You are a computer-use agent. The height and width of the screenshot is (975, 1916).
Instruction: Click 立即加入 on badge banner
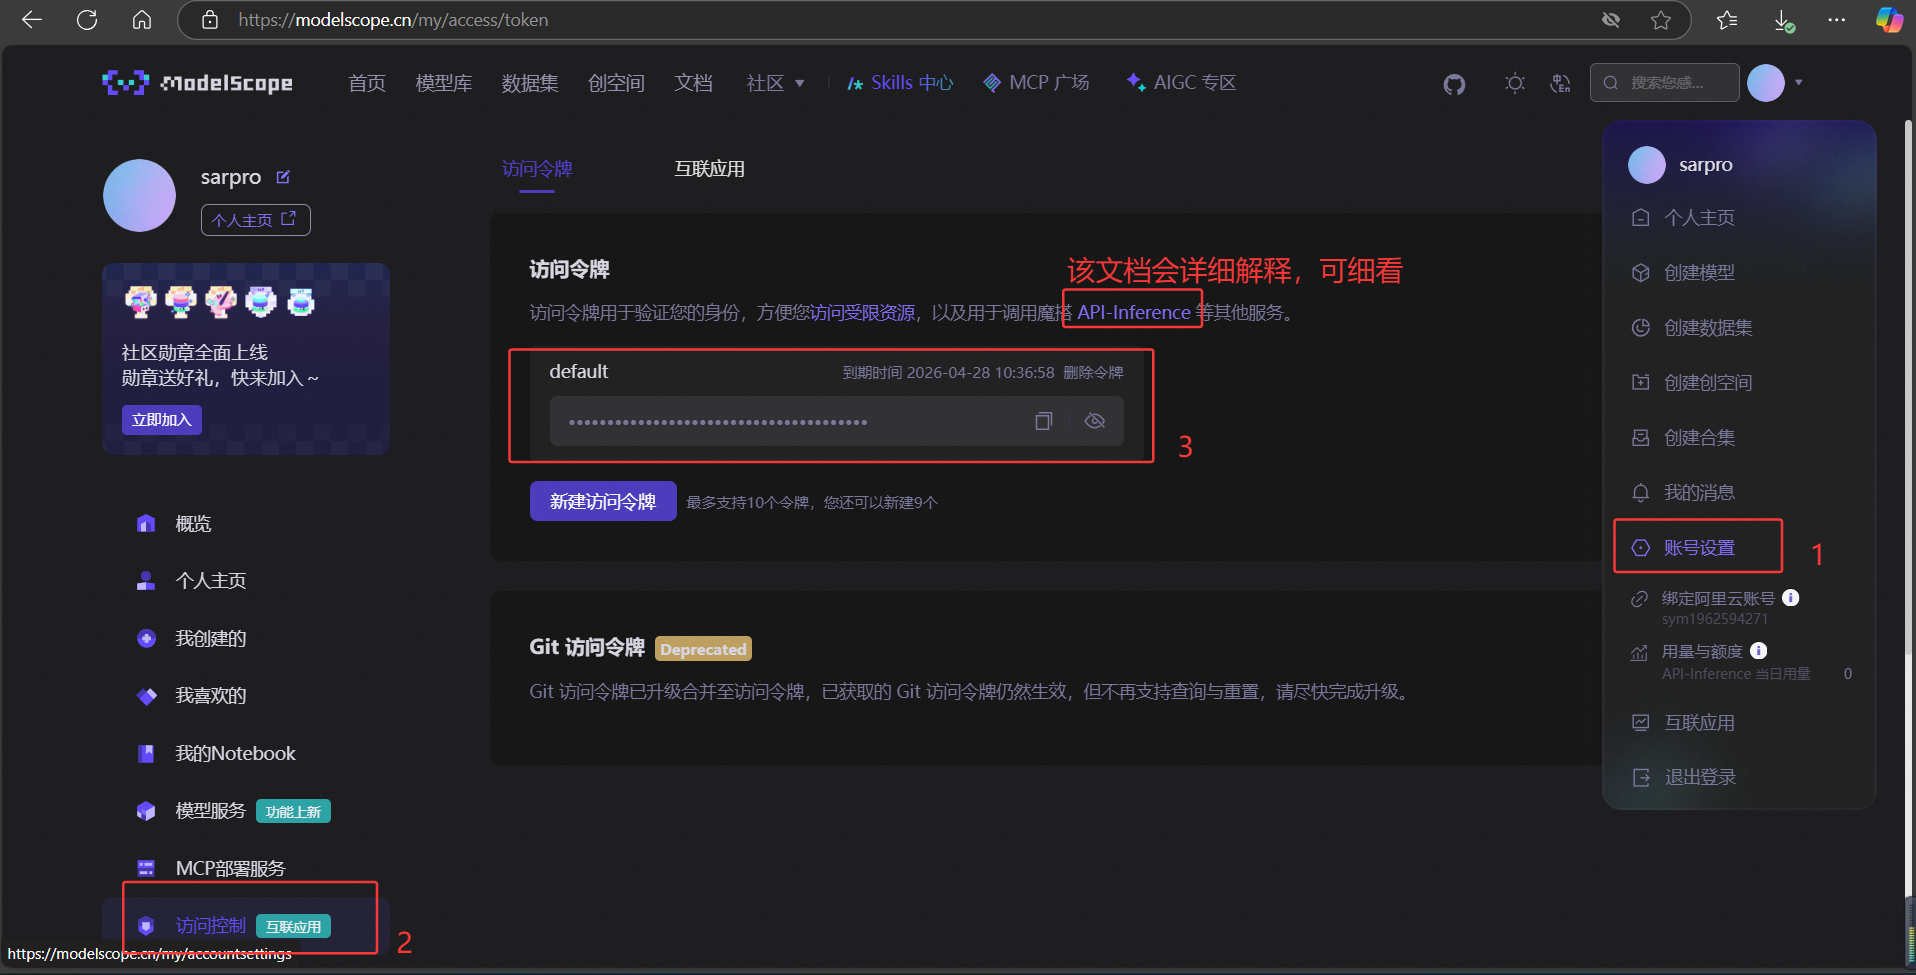(162, 420)
